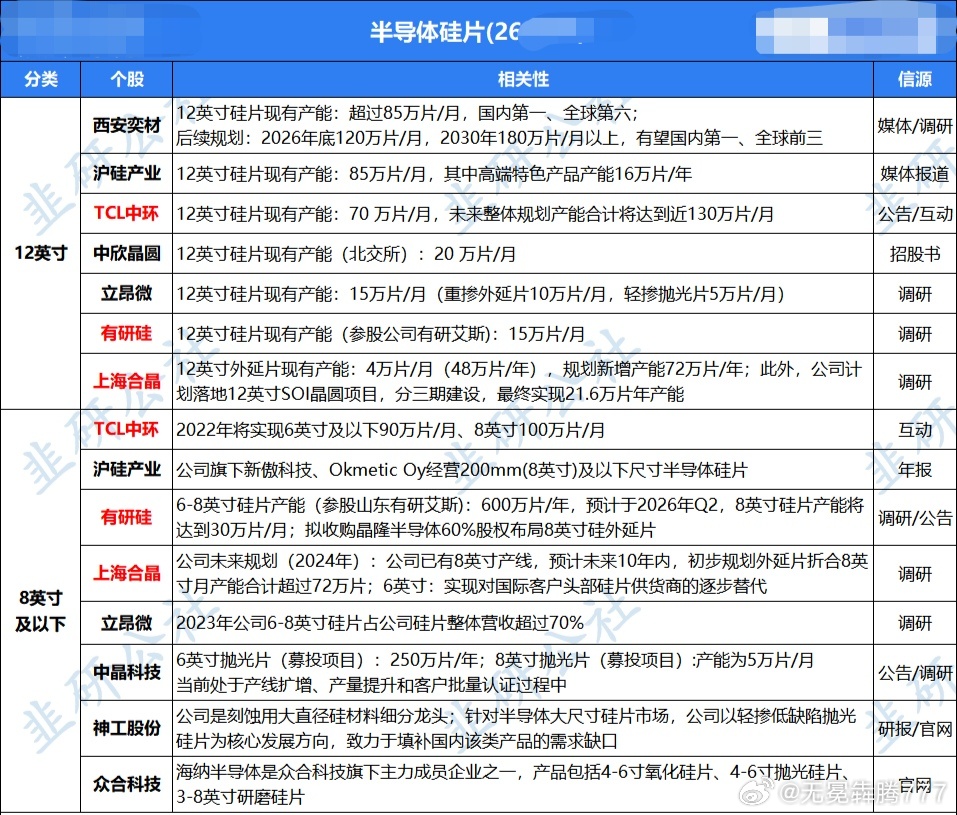The height and width of the screenshot is (815, 957).
Task: Click 'TCL中环' in the 8英寸及以下 section
Action: 126,429
